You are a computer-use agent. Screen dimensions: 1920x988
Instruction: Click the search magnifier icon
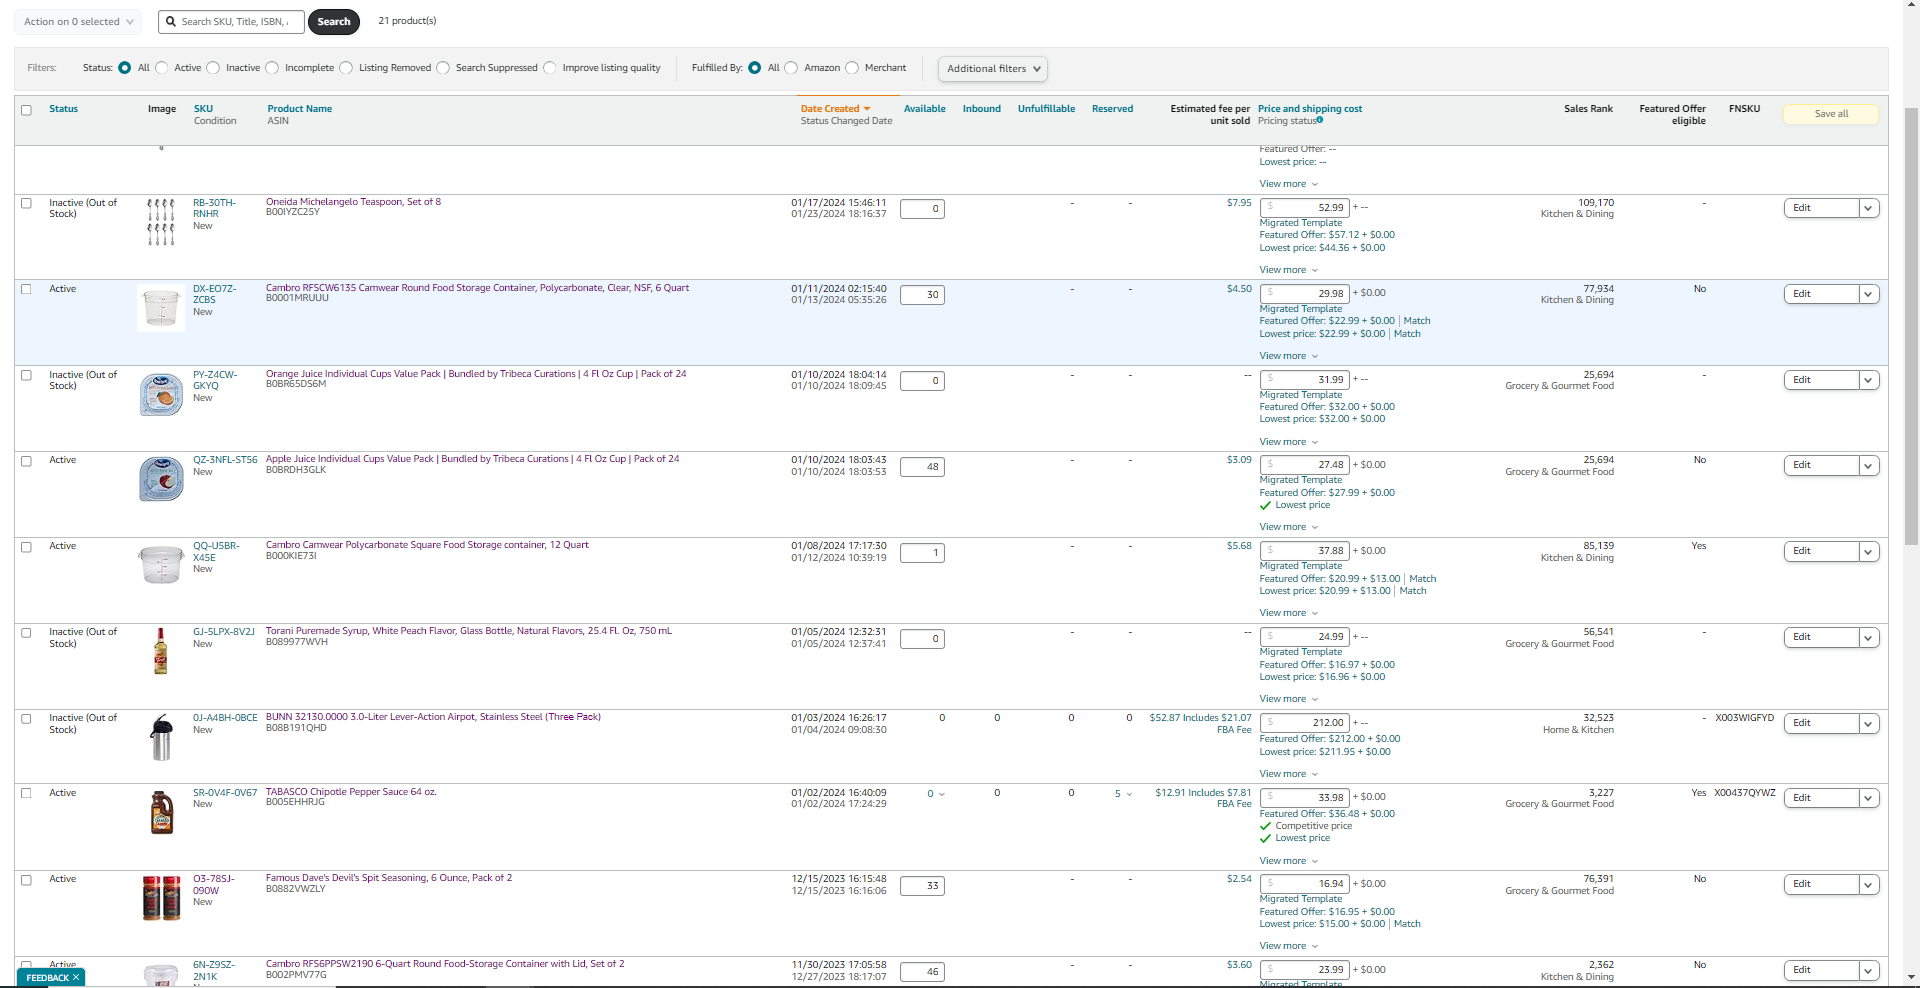(x=171, y=21)
